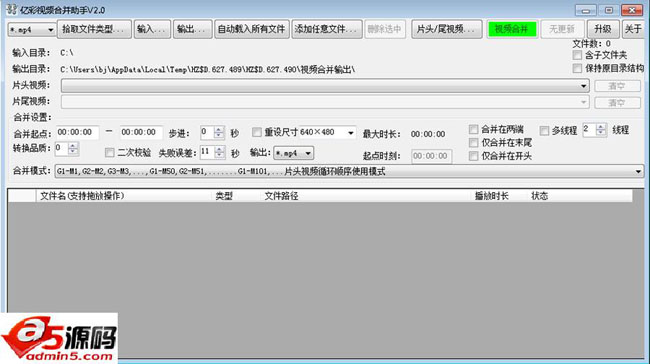The width and height of the screenshot is (650, 364).
Task: Open the 640×480 size dropdown
Action: 351,133
